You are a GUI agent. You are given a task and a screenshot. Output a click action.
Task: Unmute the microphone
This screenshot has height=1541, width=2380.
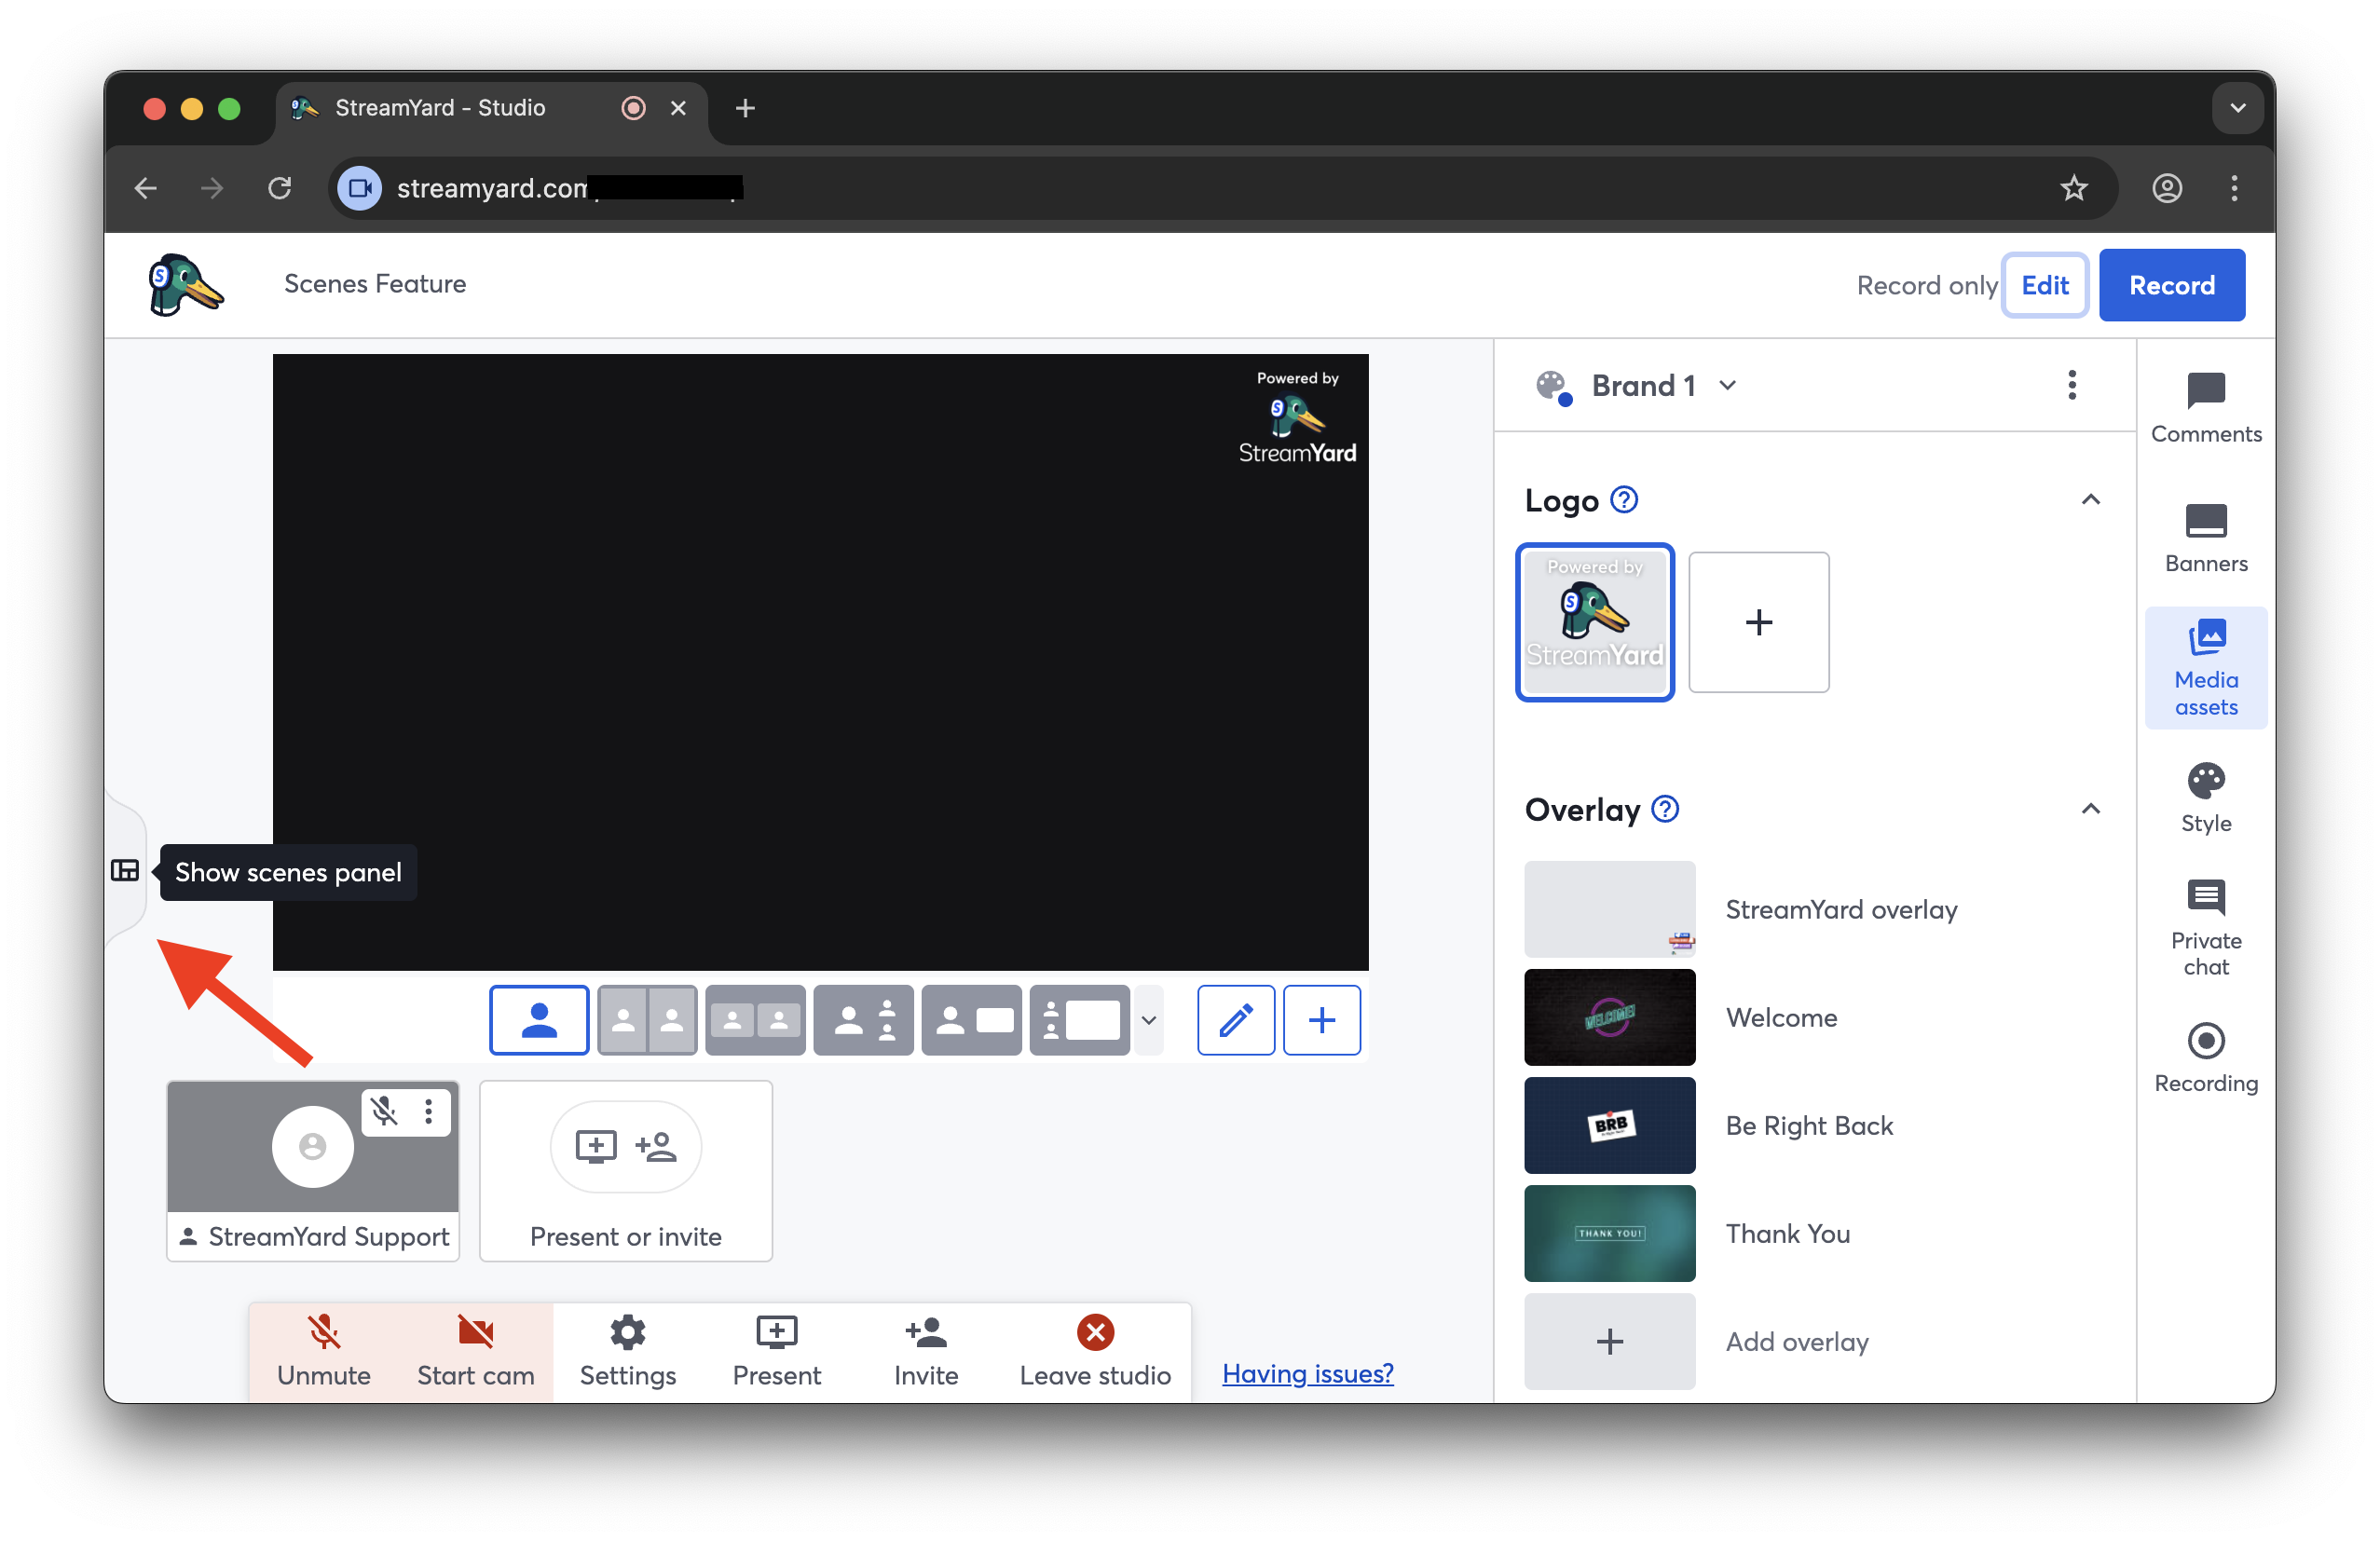(x=324, y=1351)
